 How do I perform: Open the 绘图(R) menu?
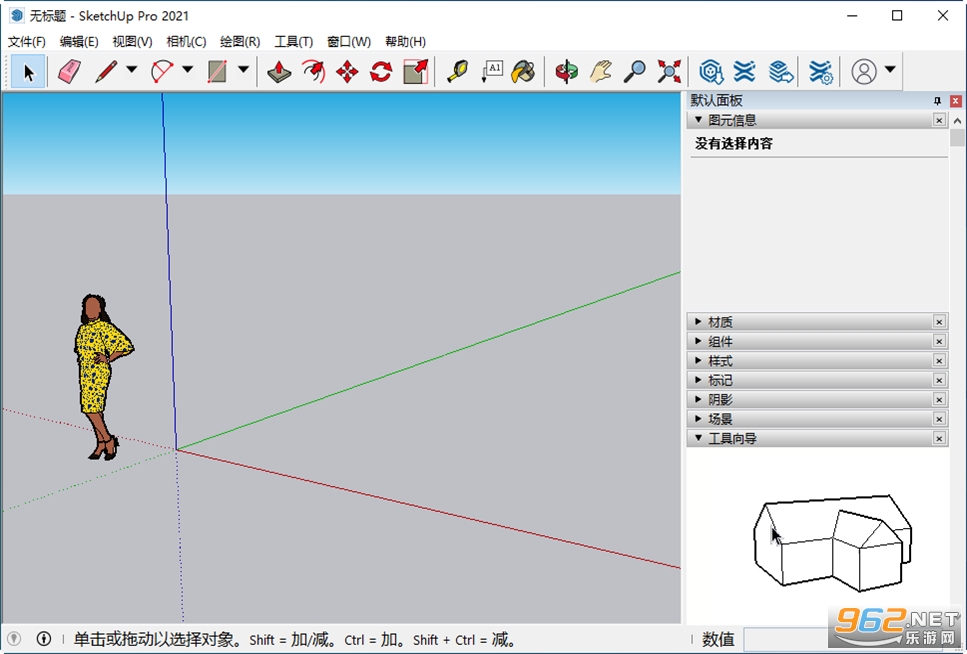tap(240, 41)
